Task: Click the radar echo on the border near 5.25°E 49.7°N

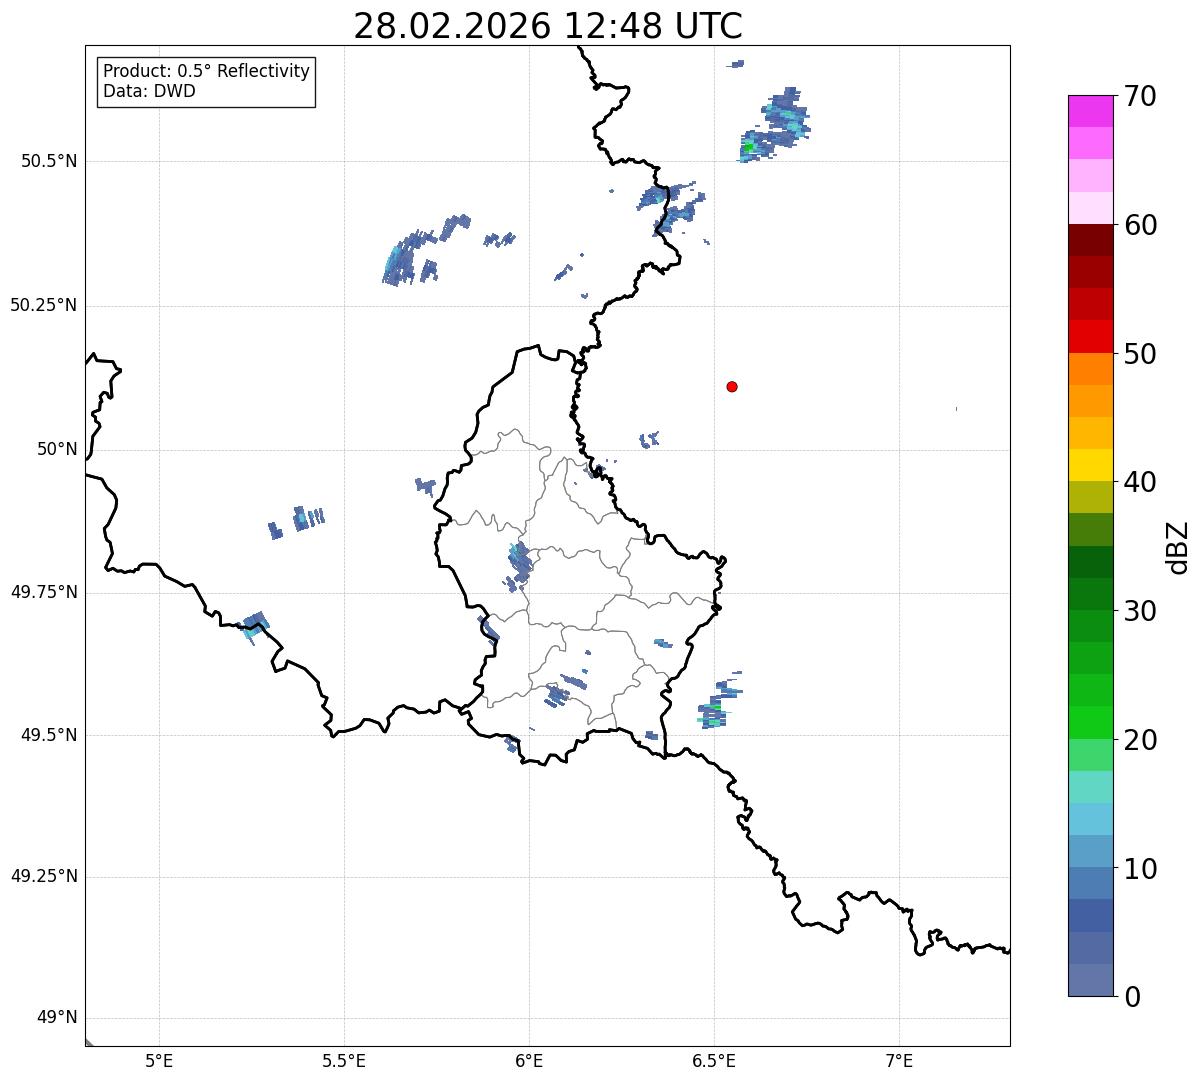Action: (256, 627)
